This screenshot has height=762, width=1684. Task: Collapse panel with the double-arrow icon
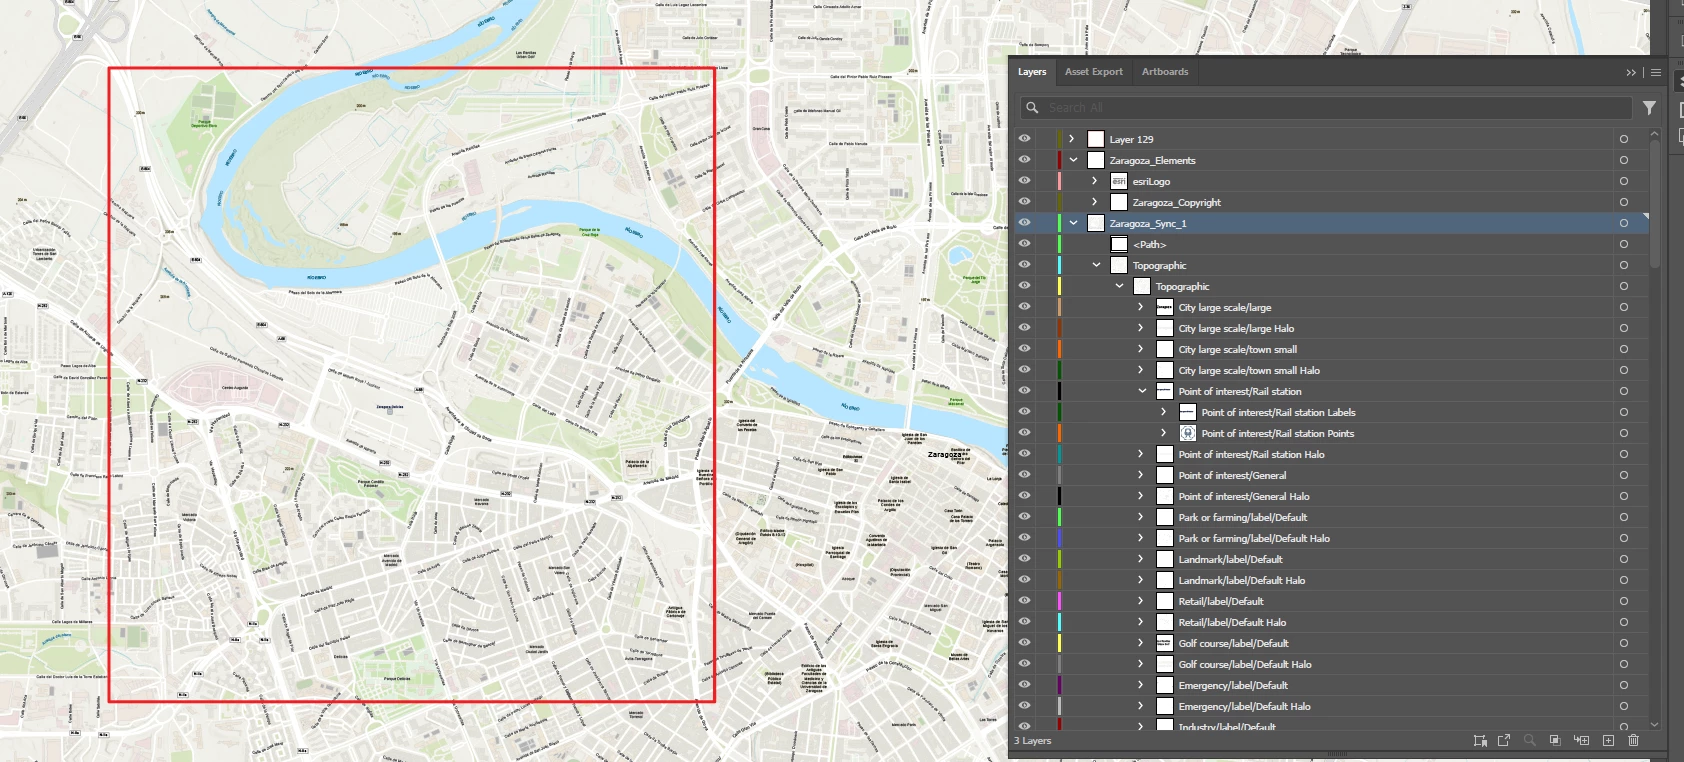1631,72
